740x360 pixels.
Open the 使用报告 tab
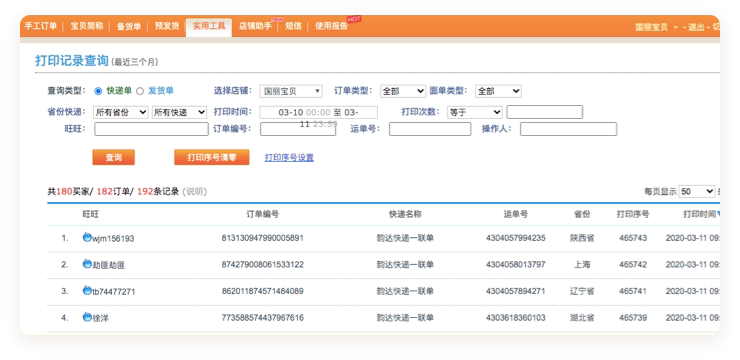coord(331,26)
